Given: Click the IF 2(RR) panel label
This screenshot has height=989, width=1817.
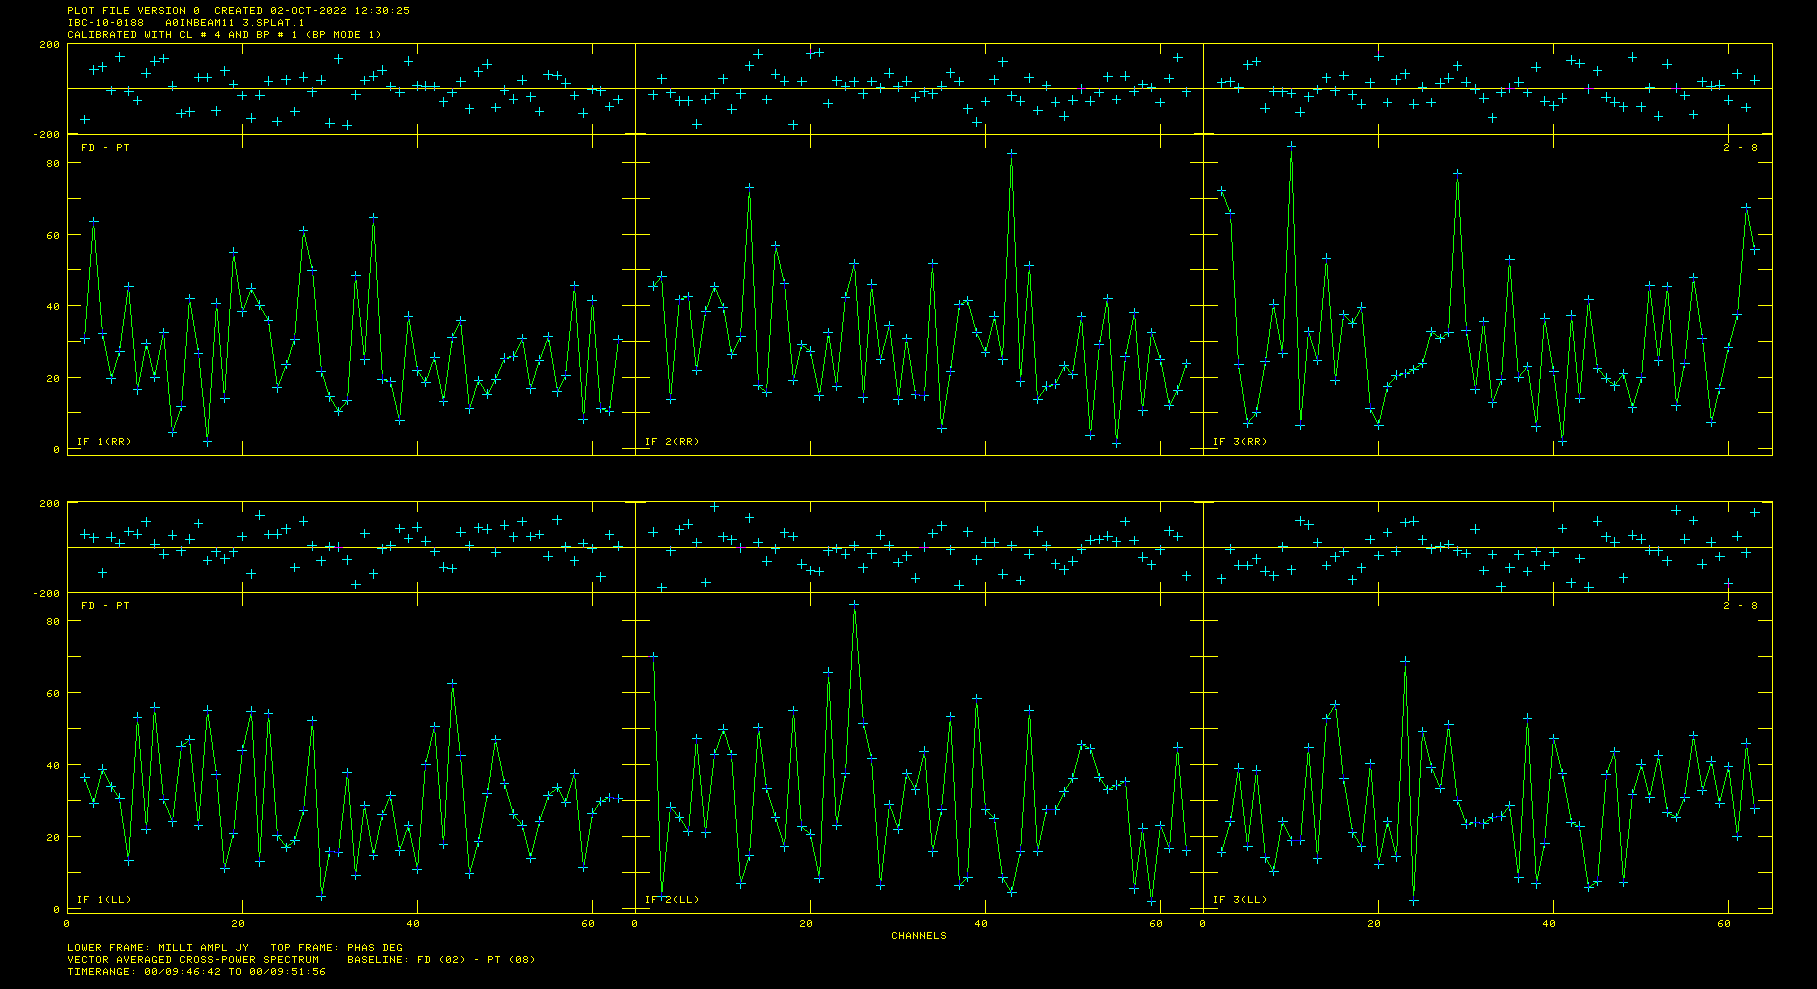Looking at the screenshot, I should pyautogui.click(x=672, y=442).
